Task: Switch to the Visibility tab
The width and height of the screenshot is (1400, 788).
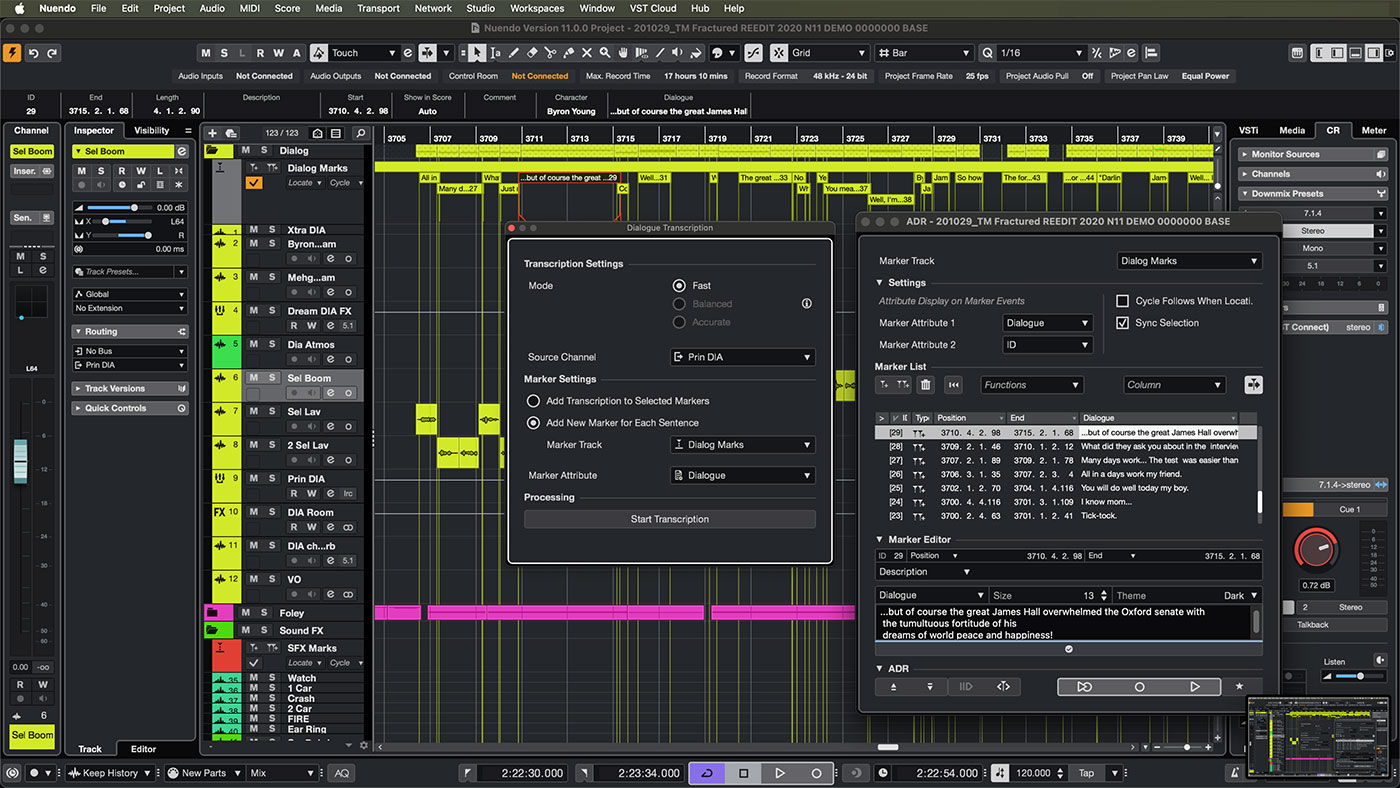Action: click(x=152, y=131)
